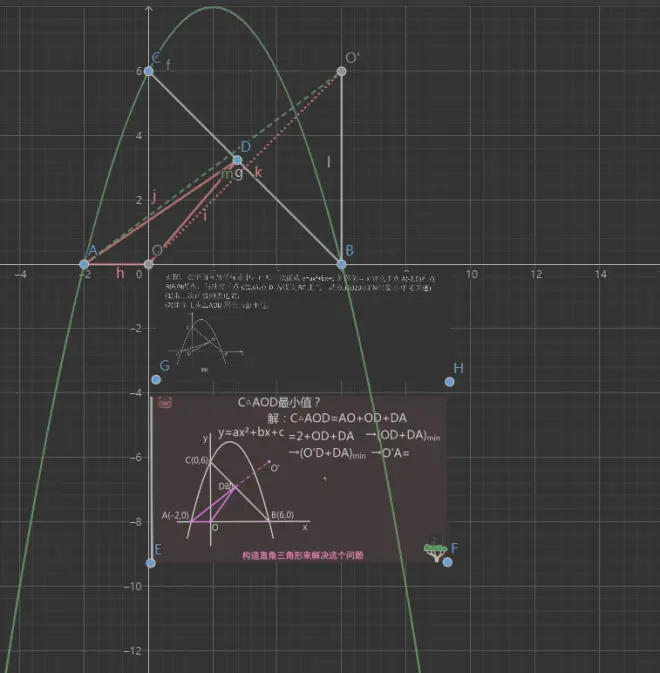Click the gray reflected point O'
This screenshot has height=673, width=660.
pos(341,71)
